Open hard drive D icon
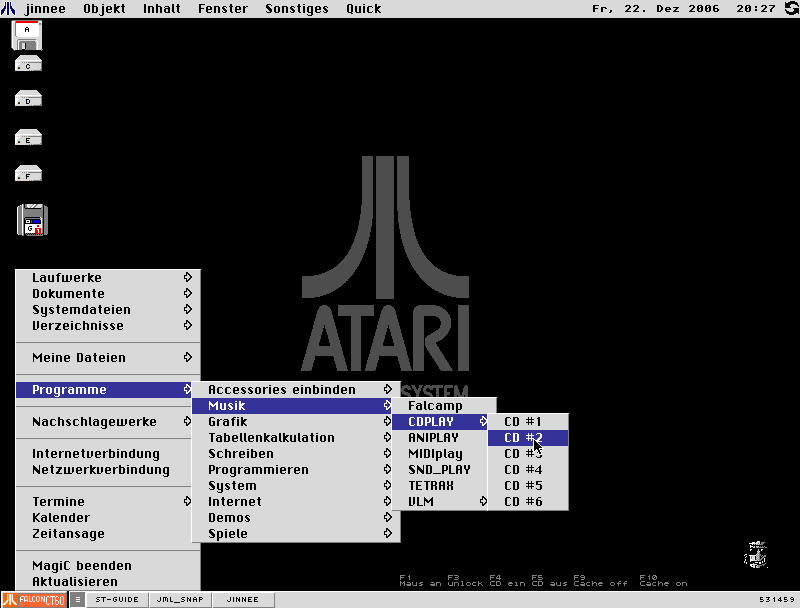 coord(28,99)
